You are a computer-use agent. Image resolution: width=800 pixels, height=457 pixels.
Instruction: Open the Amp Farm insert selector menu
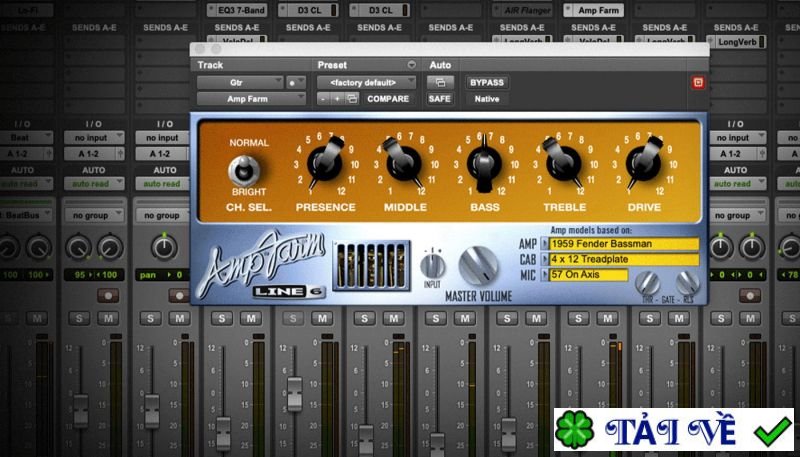click(x=251, y=99)
